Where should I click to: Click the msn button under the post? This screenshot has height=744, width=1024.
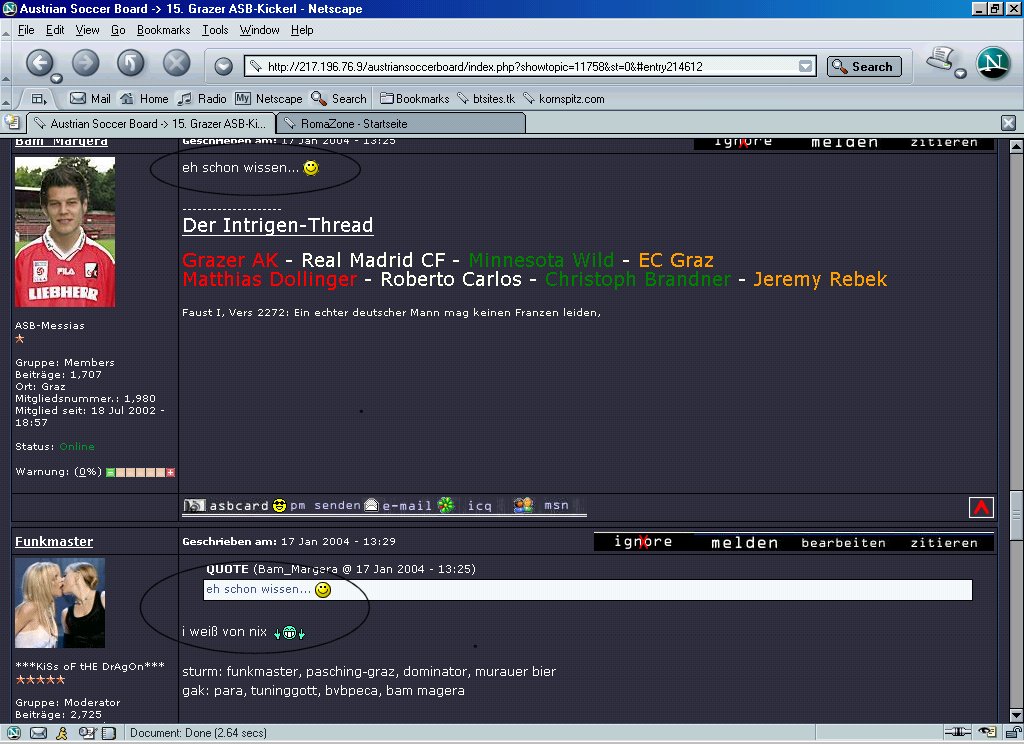541,506
